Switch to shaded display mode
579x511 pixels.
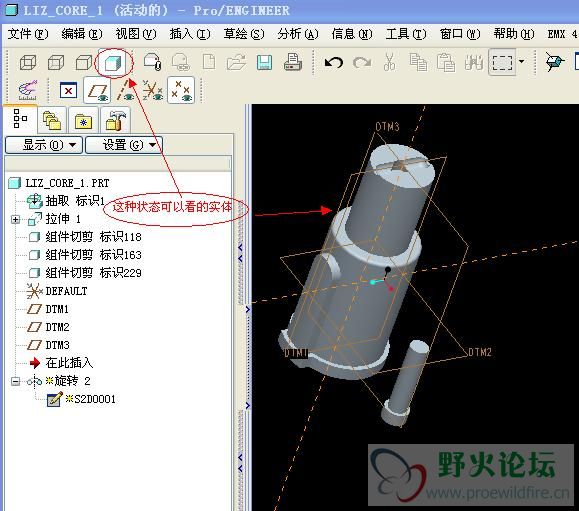pos(113,63)
